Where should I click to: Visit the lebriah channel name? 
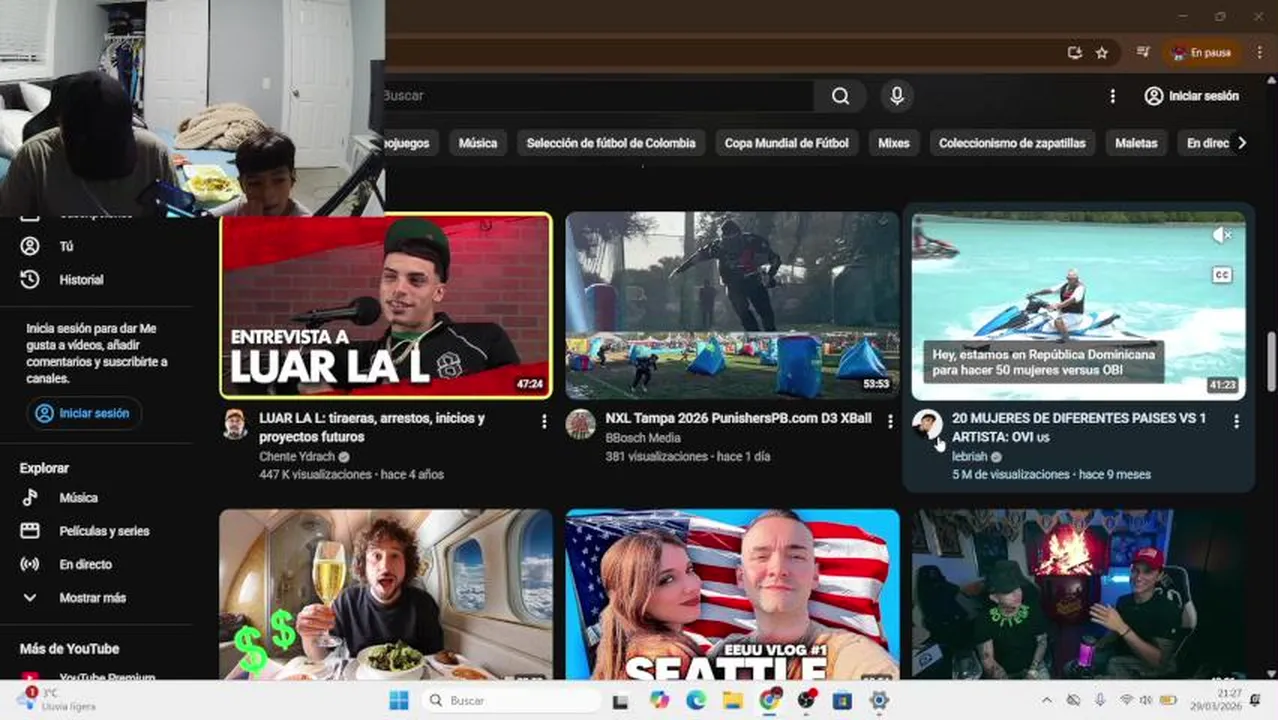[x=970, y=456]
